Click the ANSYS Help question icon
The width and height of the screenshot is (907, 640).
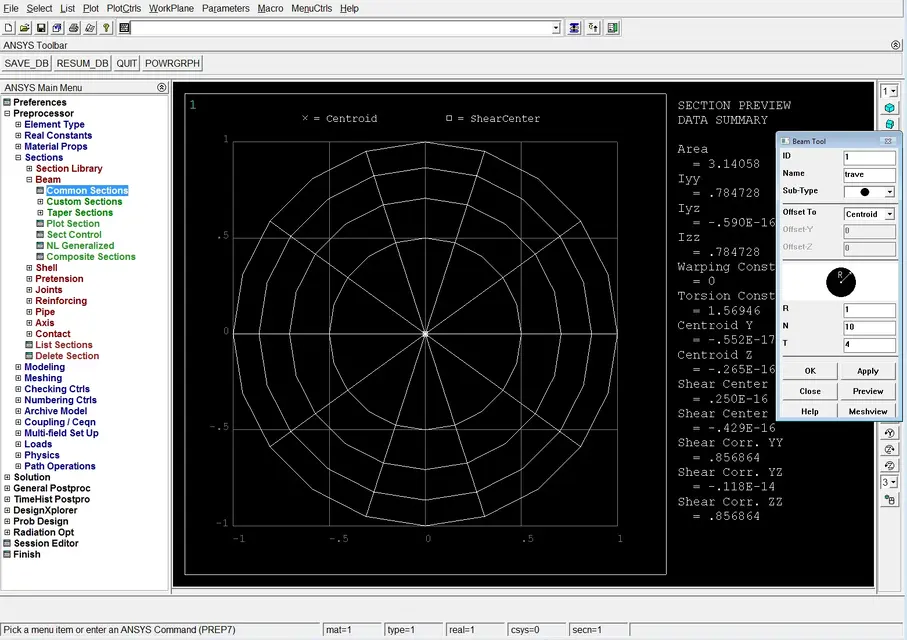[106, 28]
